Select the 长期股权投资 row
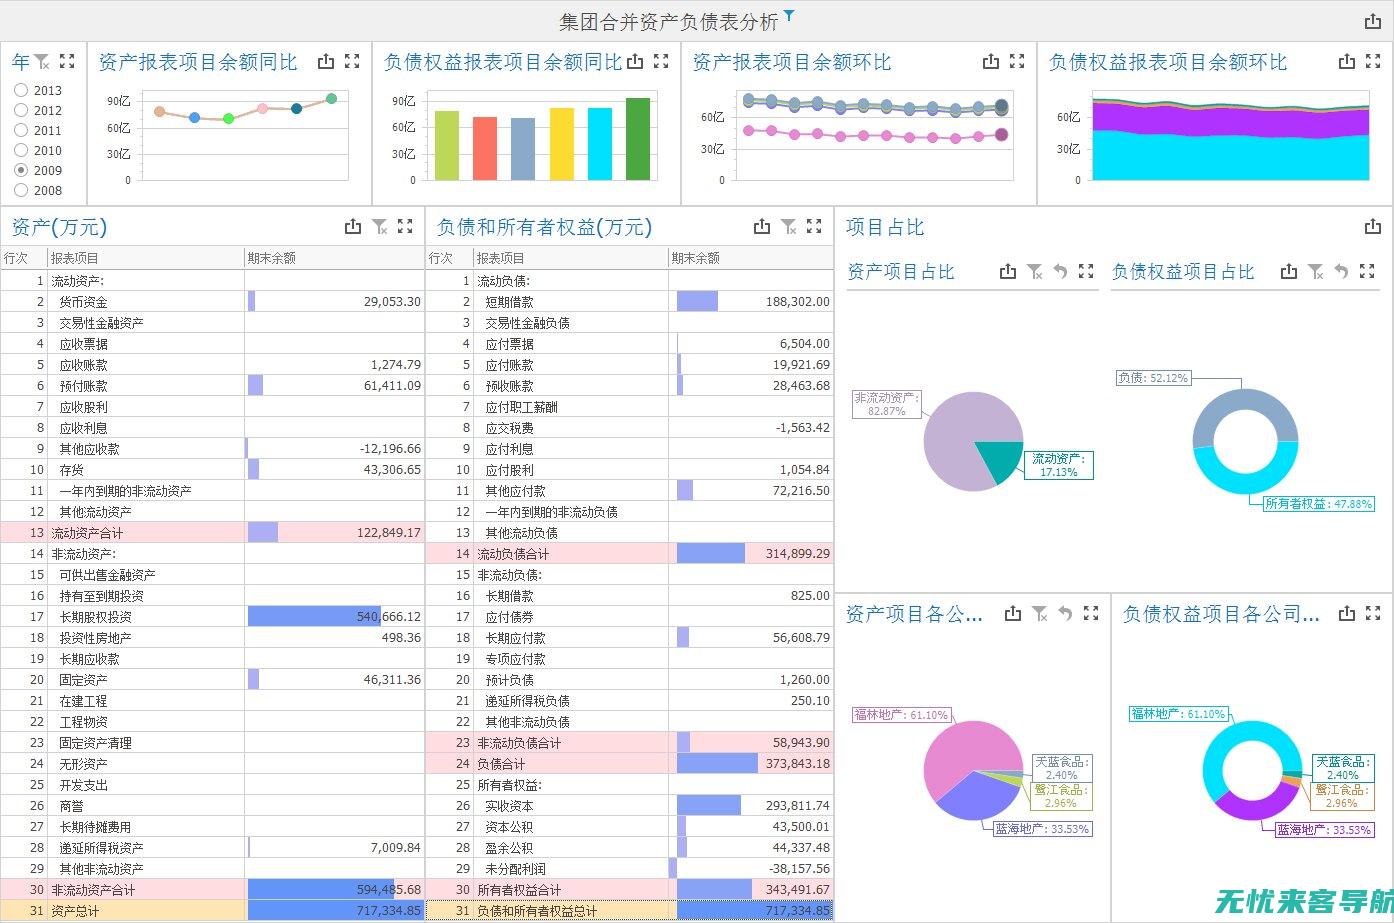The height and width of the screenshot is (923, 1394). coord(212,616)
